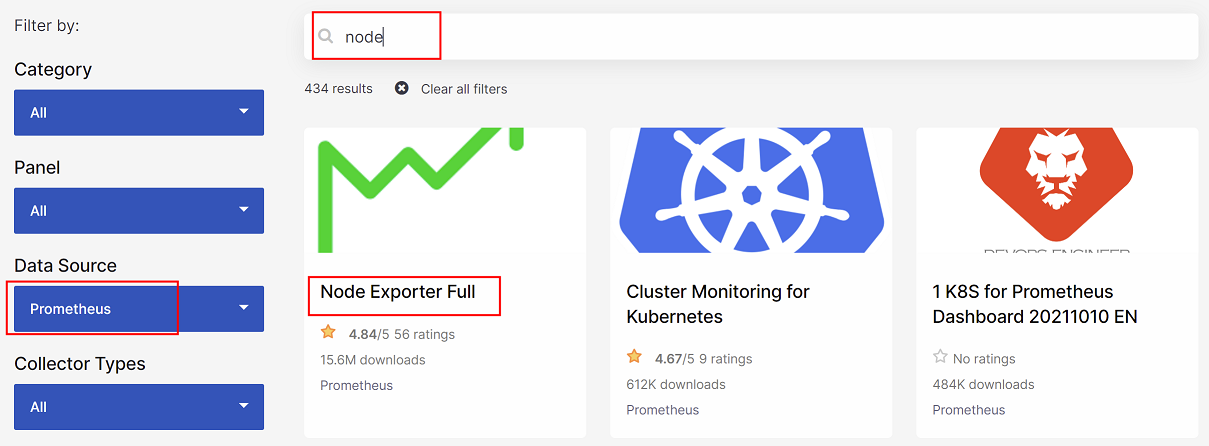This screenshot has width=1209, height=446.
Task: Open the Node Exporter Full dashboard
Action: 398,292
